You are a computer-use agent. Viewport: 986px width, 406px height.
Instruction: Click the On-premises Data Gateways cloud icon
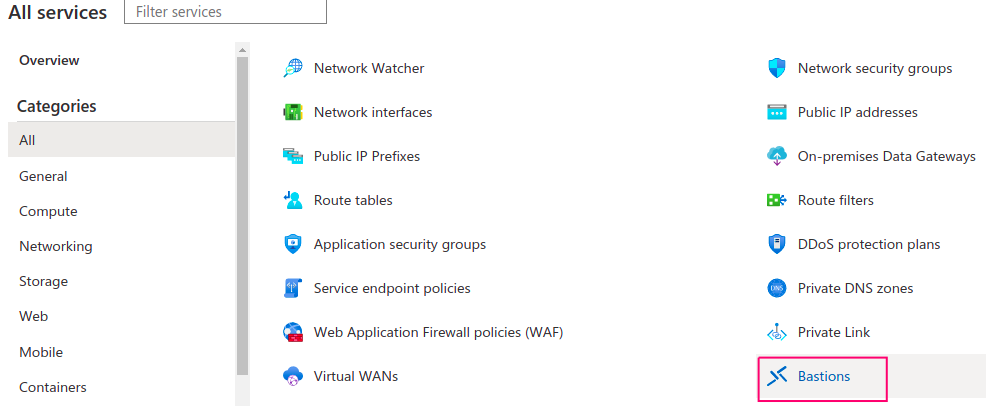click(777, 157)
